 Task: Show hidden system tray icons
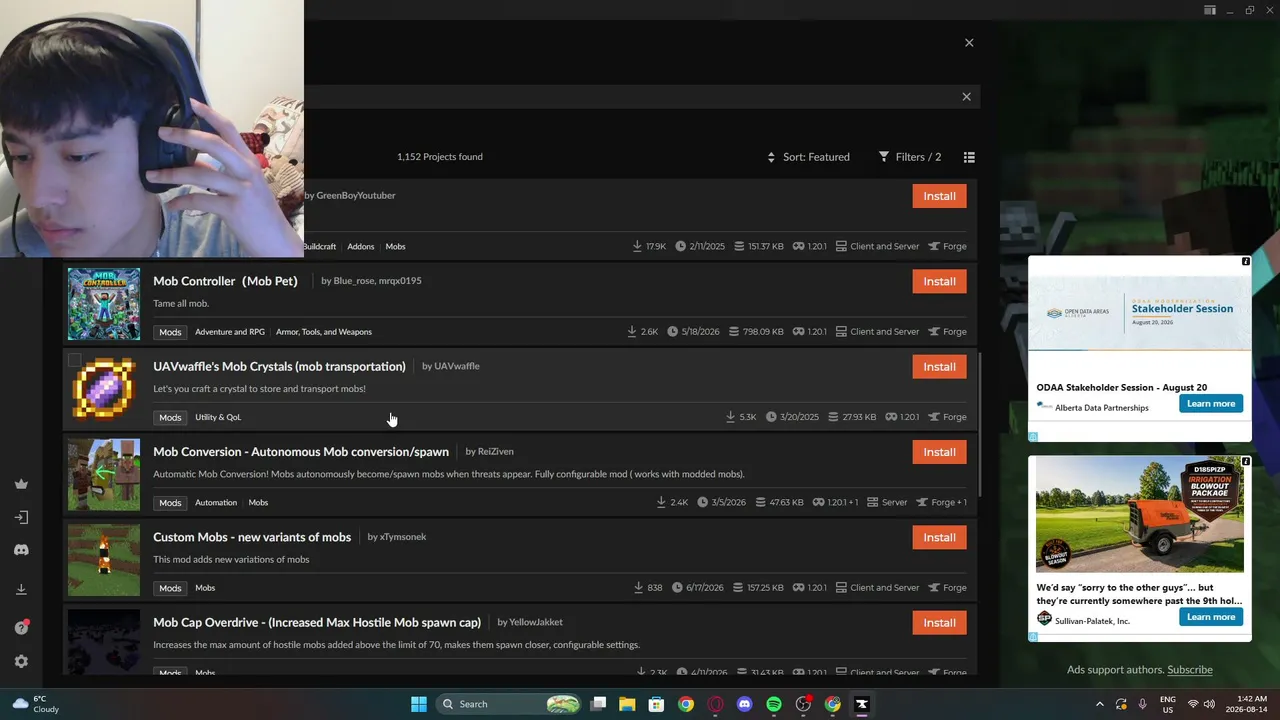(1100, 704)
